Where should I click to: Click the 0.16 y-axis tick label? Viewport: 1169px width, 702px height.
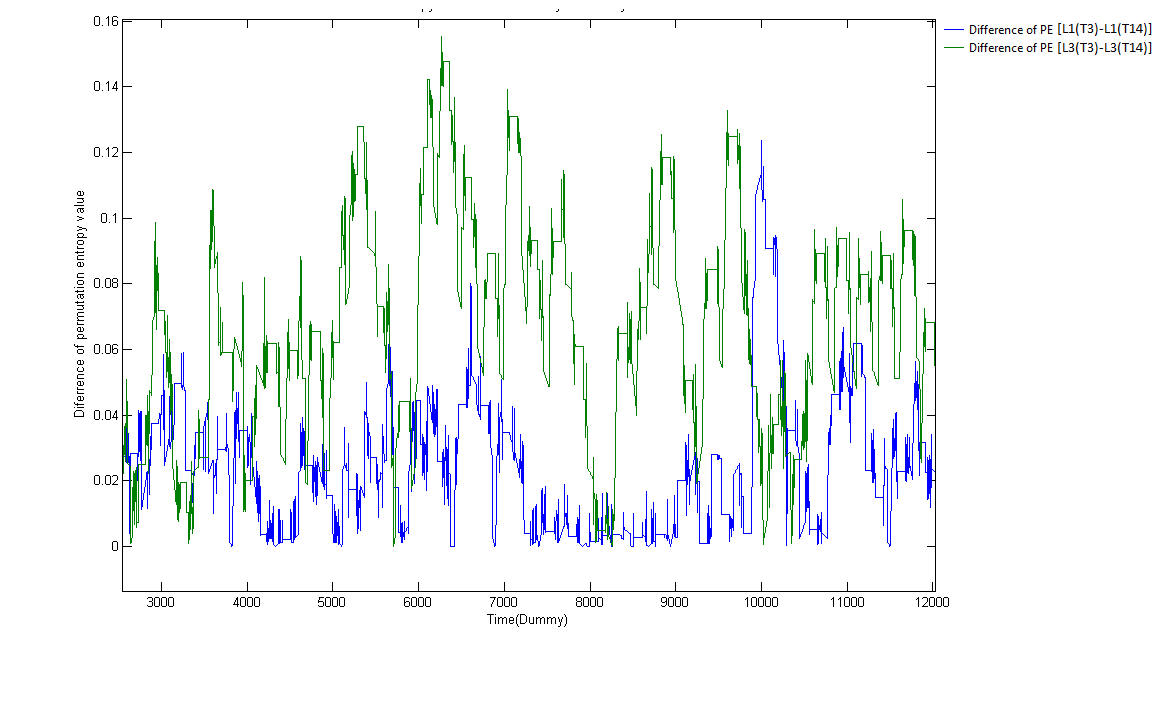[105, 21]
